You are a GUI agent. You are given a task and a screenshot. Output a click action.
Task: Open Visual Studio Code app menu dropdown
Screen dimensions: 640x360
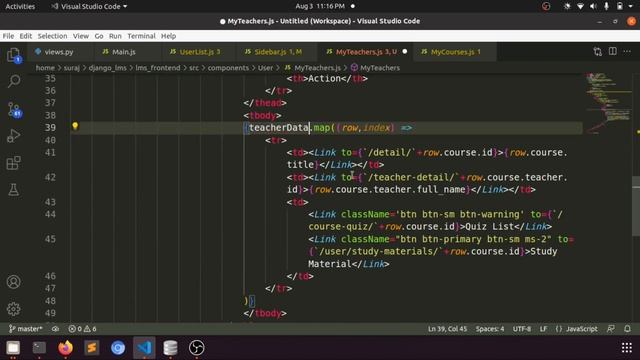[89, 6]
